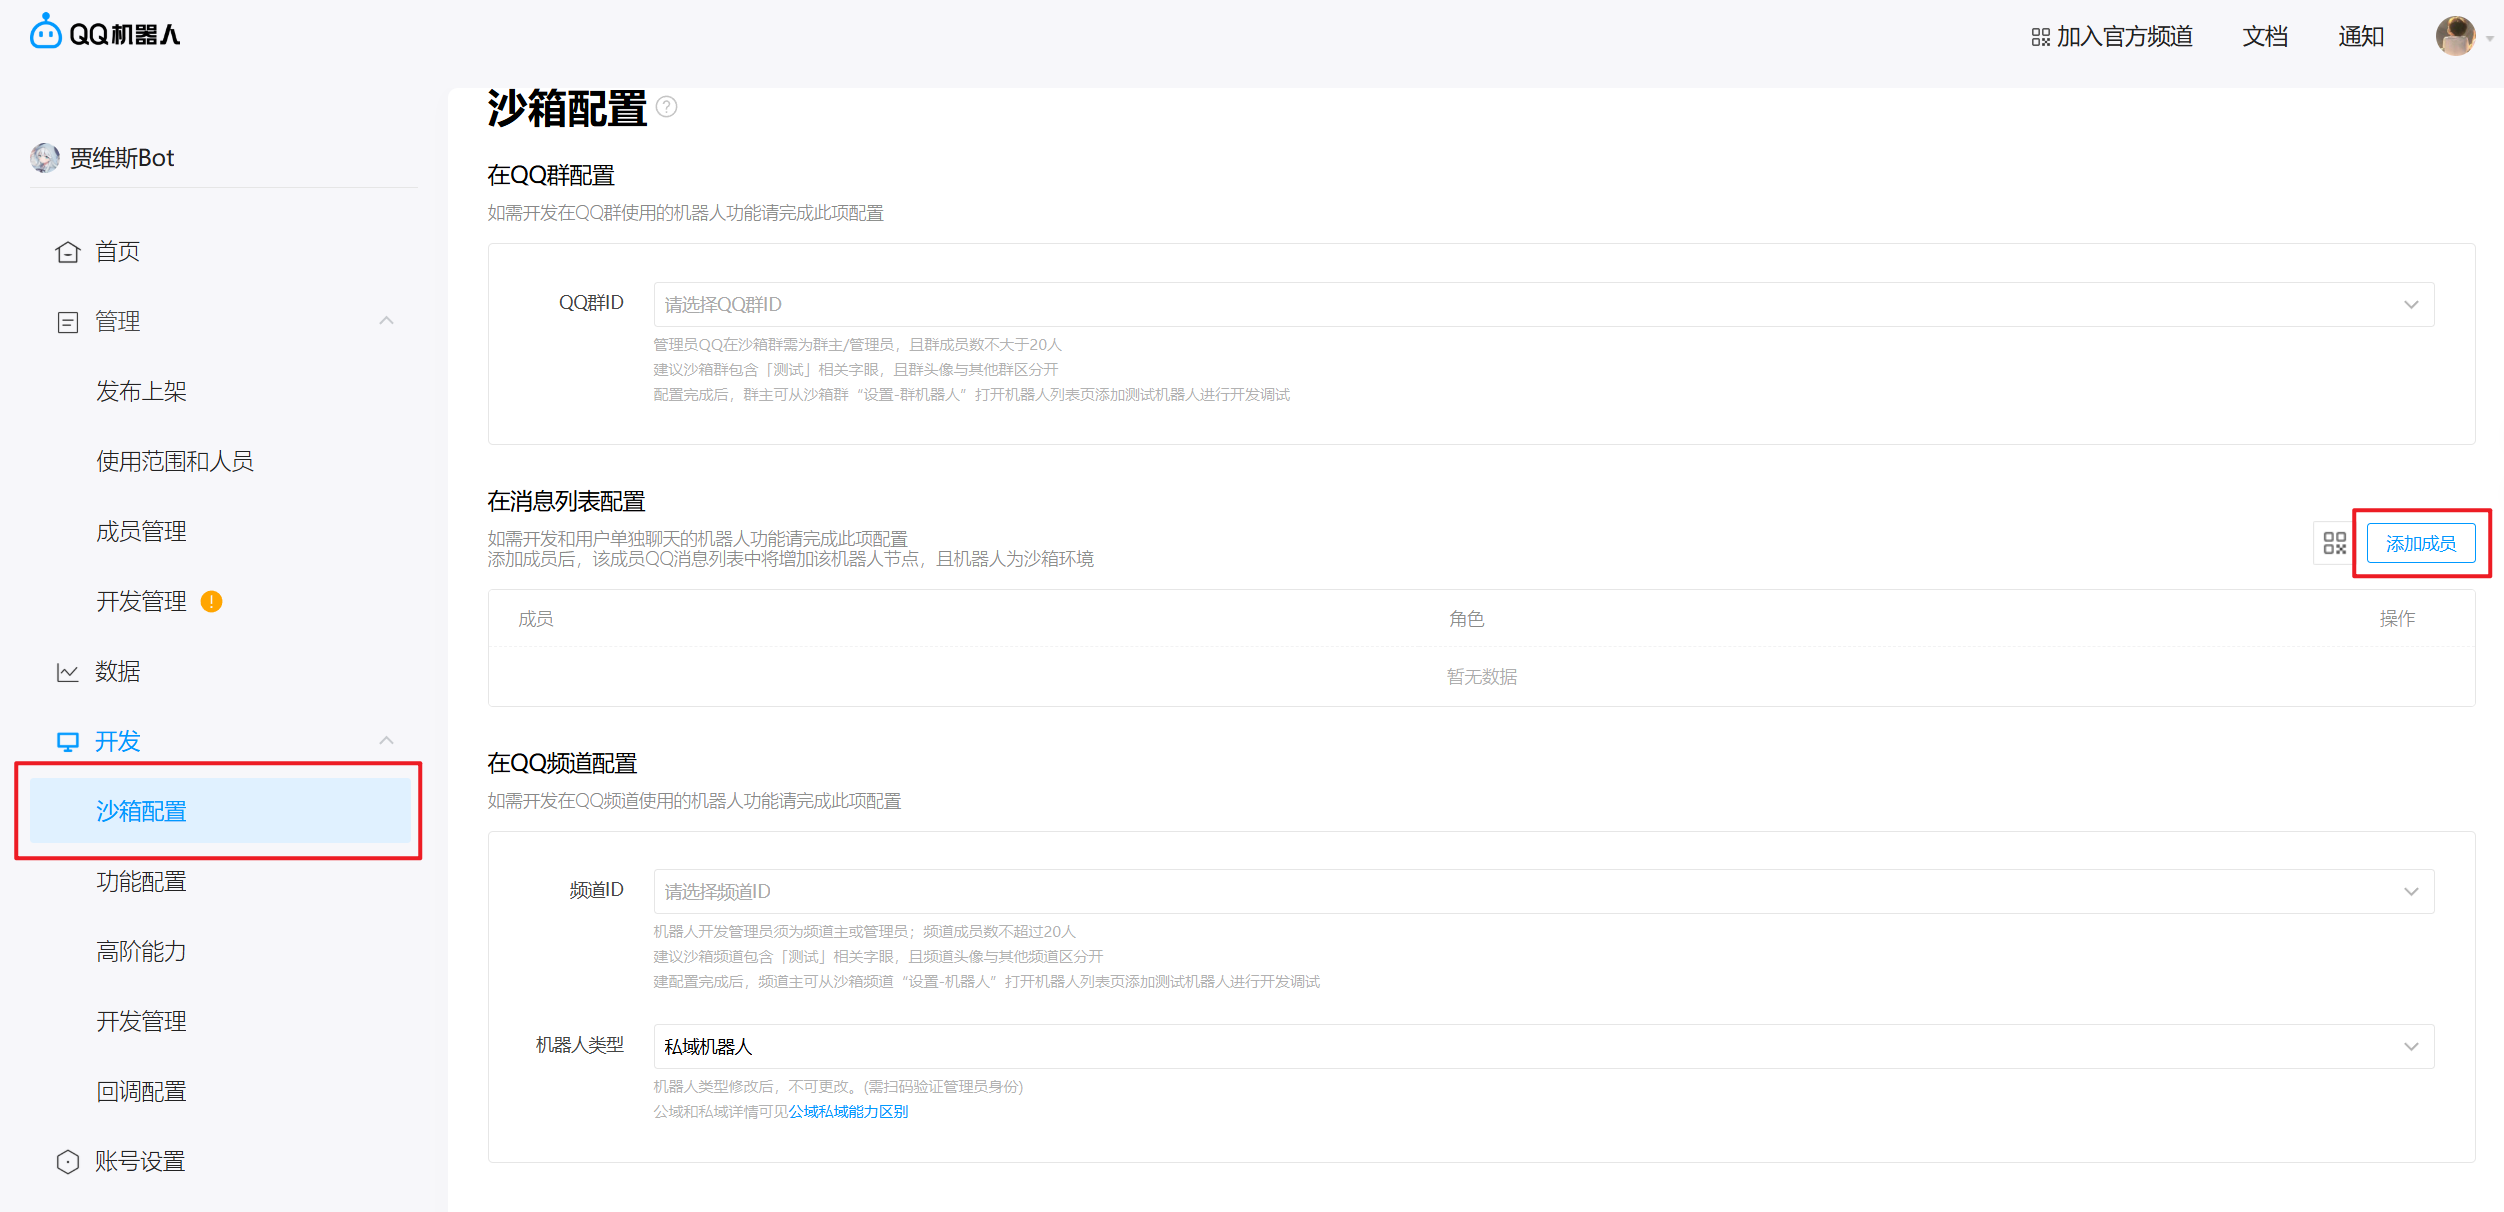2504x1212 pixels.
Task: Open 文档 in the top bar
Action: click(x=2265, y=37)
